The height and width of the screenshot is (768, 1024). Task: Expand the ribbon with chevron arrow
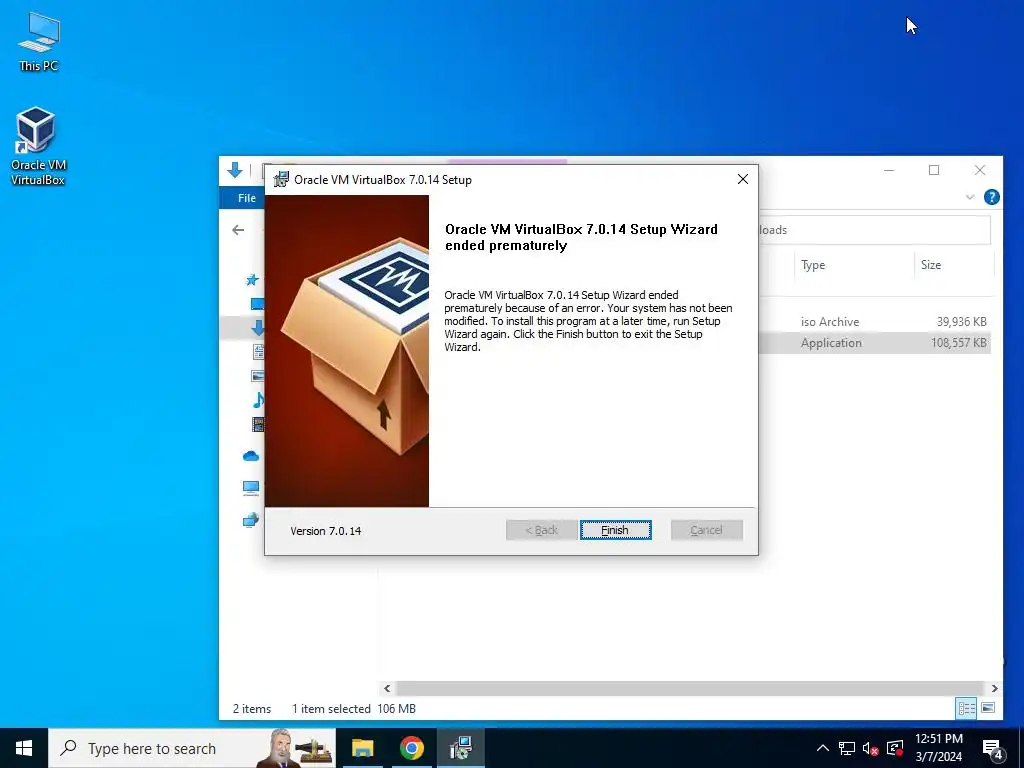coord(970,197)
